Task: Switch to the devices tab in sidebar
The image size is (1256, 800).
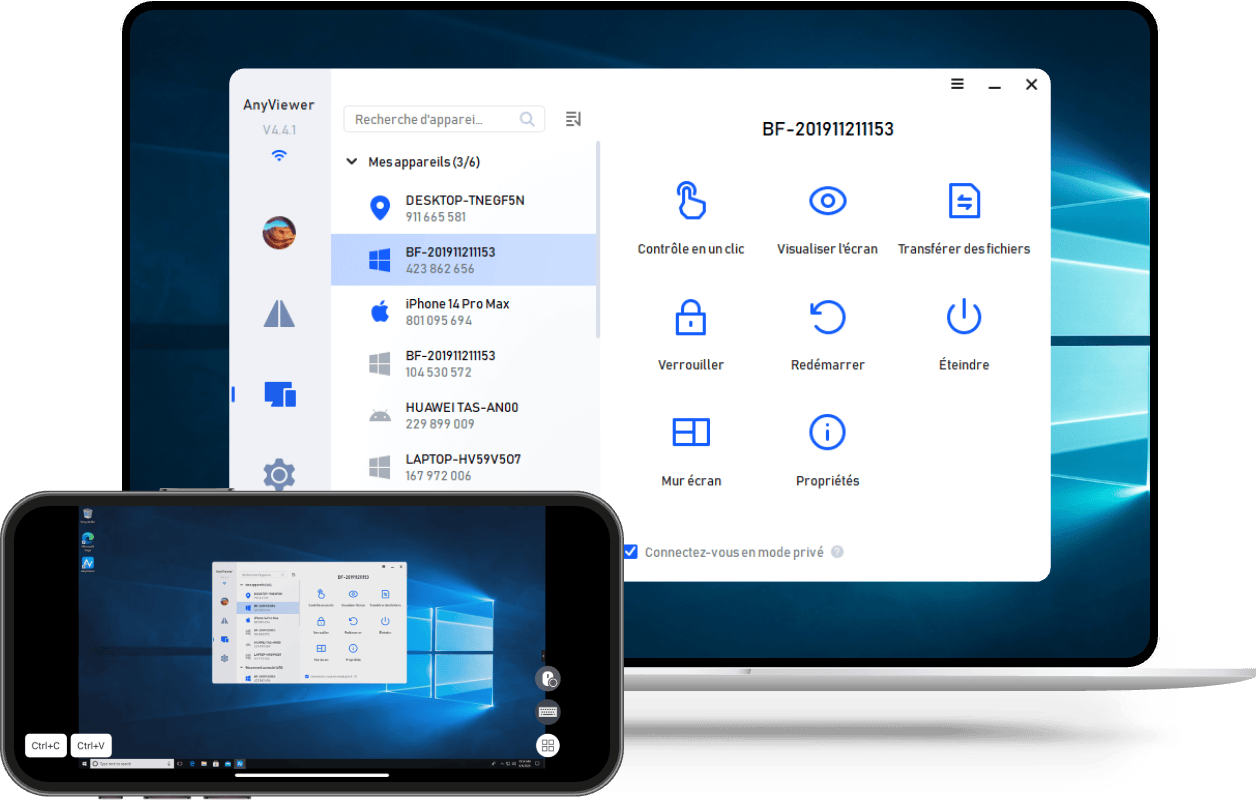Action: point(279,394)
